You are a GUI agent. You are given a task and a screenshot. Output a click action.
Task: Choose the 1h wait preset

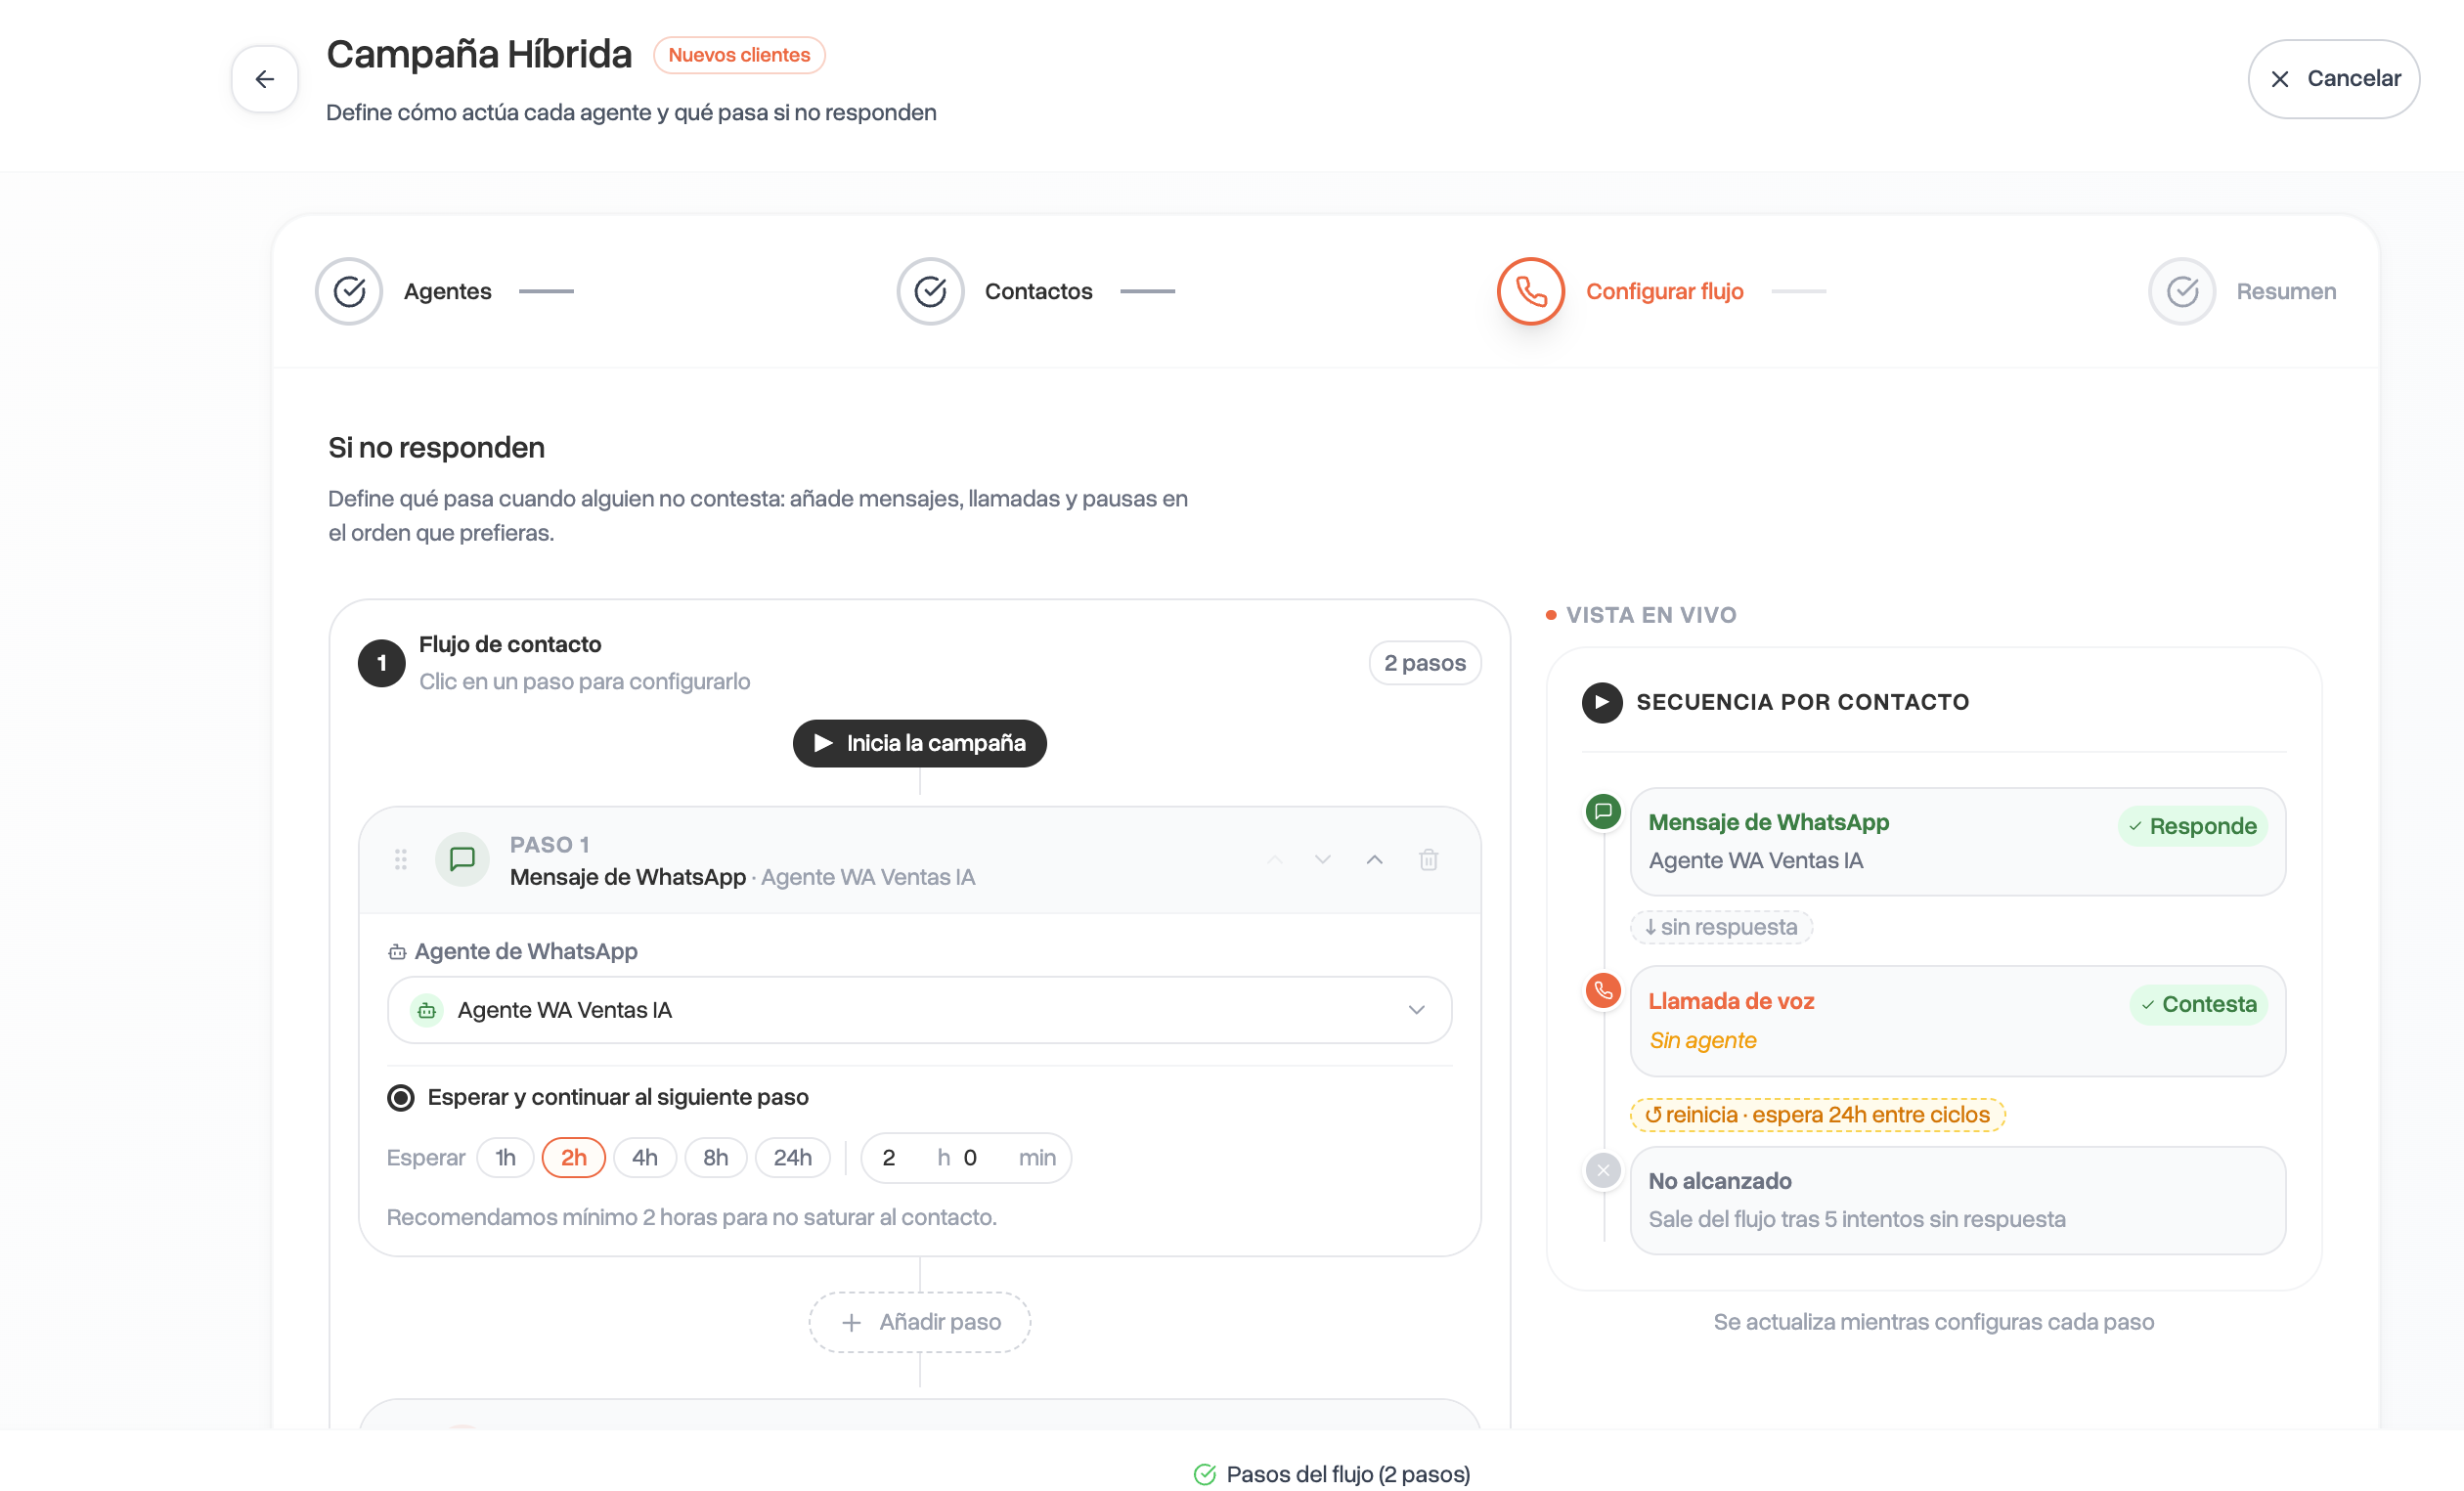coord(505,1158)
